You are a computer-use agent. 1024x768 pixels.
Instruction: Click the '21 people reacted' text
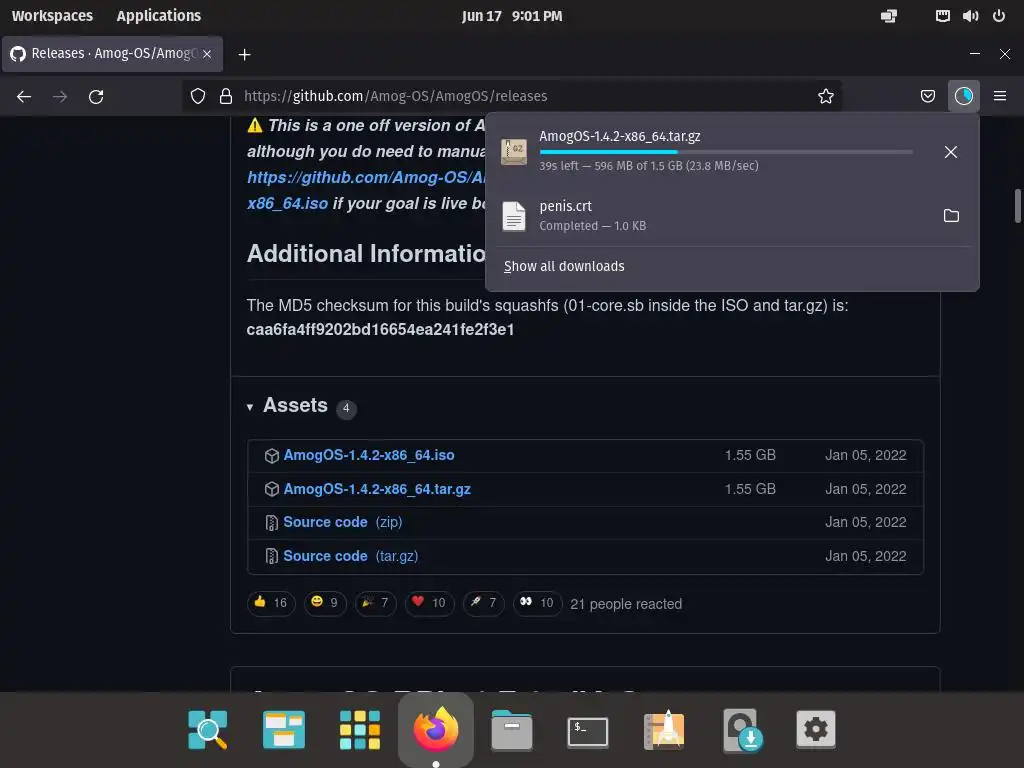click(x=626, y=604)
